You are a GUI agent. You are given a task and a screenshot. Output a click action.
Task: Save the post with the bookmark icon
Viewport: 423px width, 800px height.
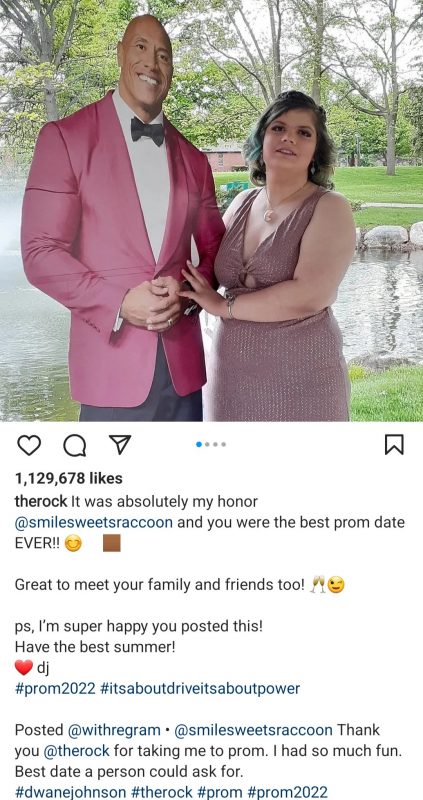[x=394, y=444]
